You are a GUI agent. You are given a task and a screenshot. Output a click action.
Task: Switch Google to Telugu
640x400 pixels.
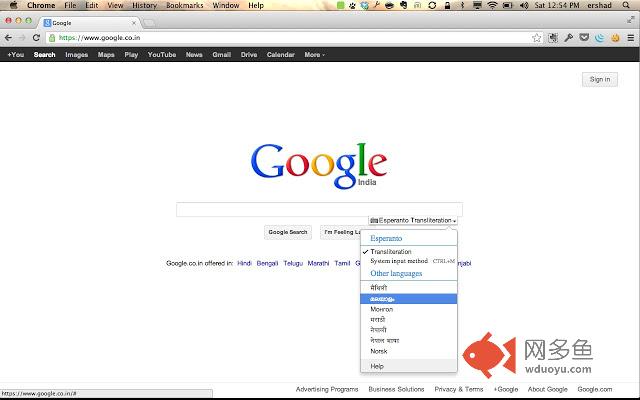[x=293, y=263]
